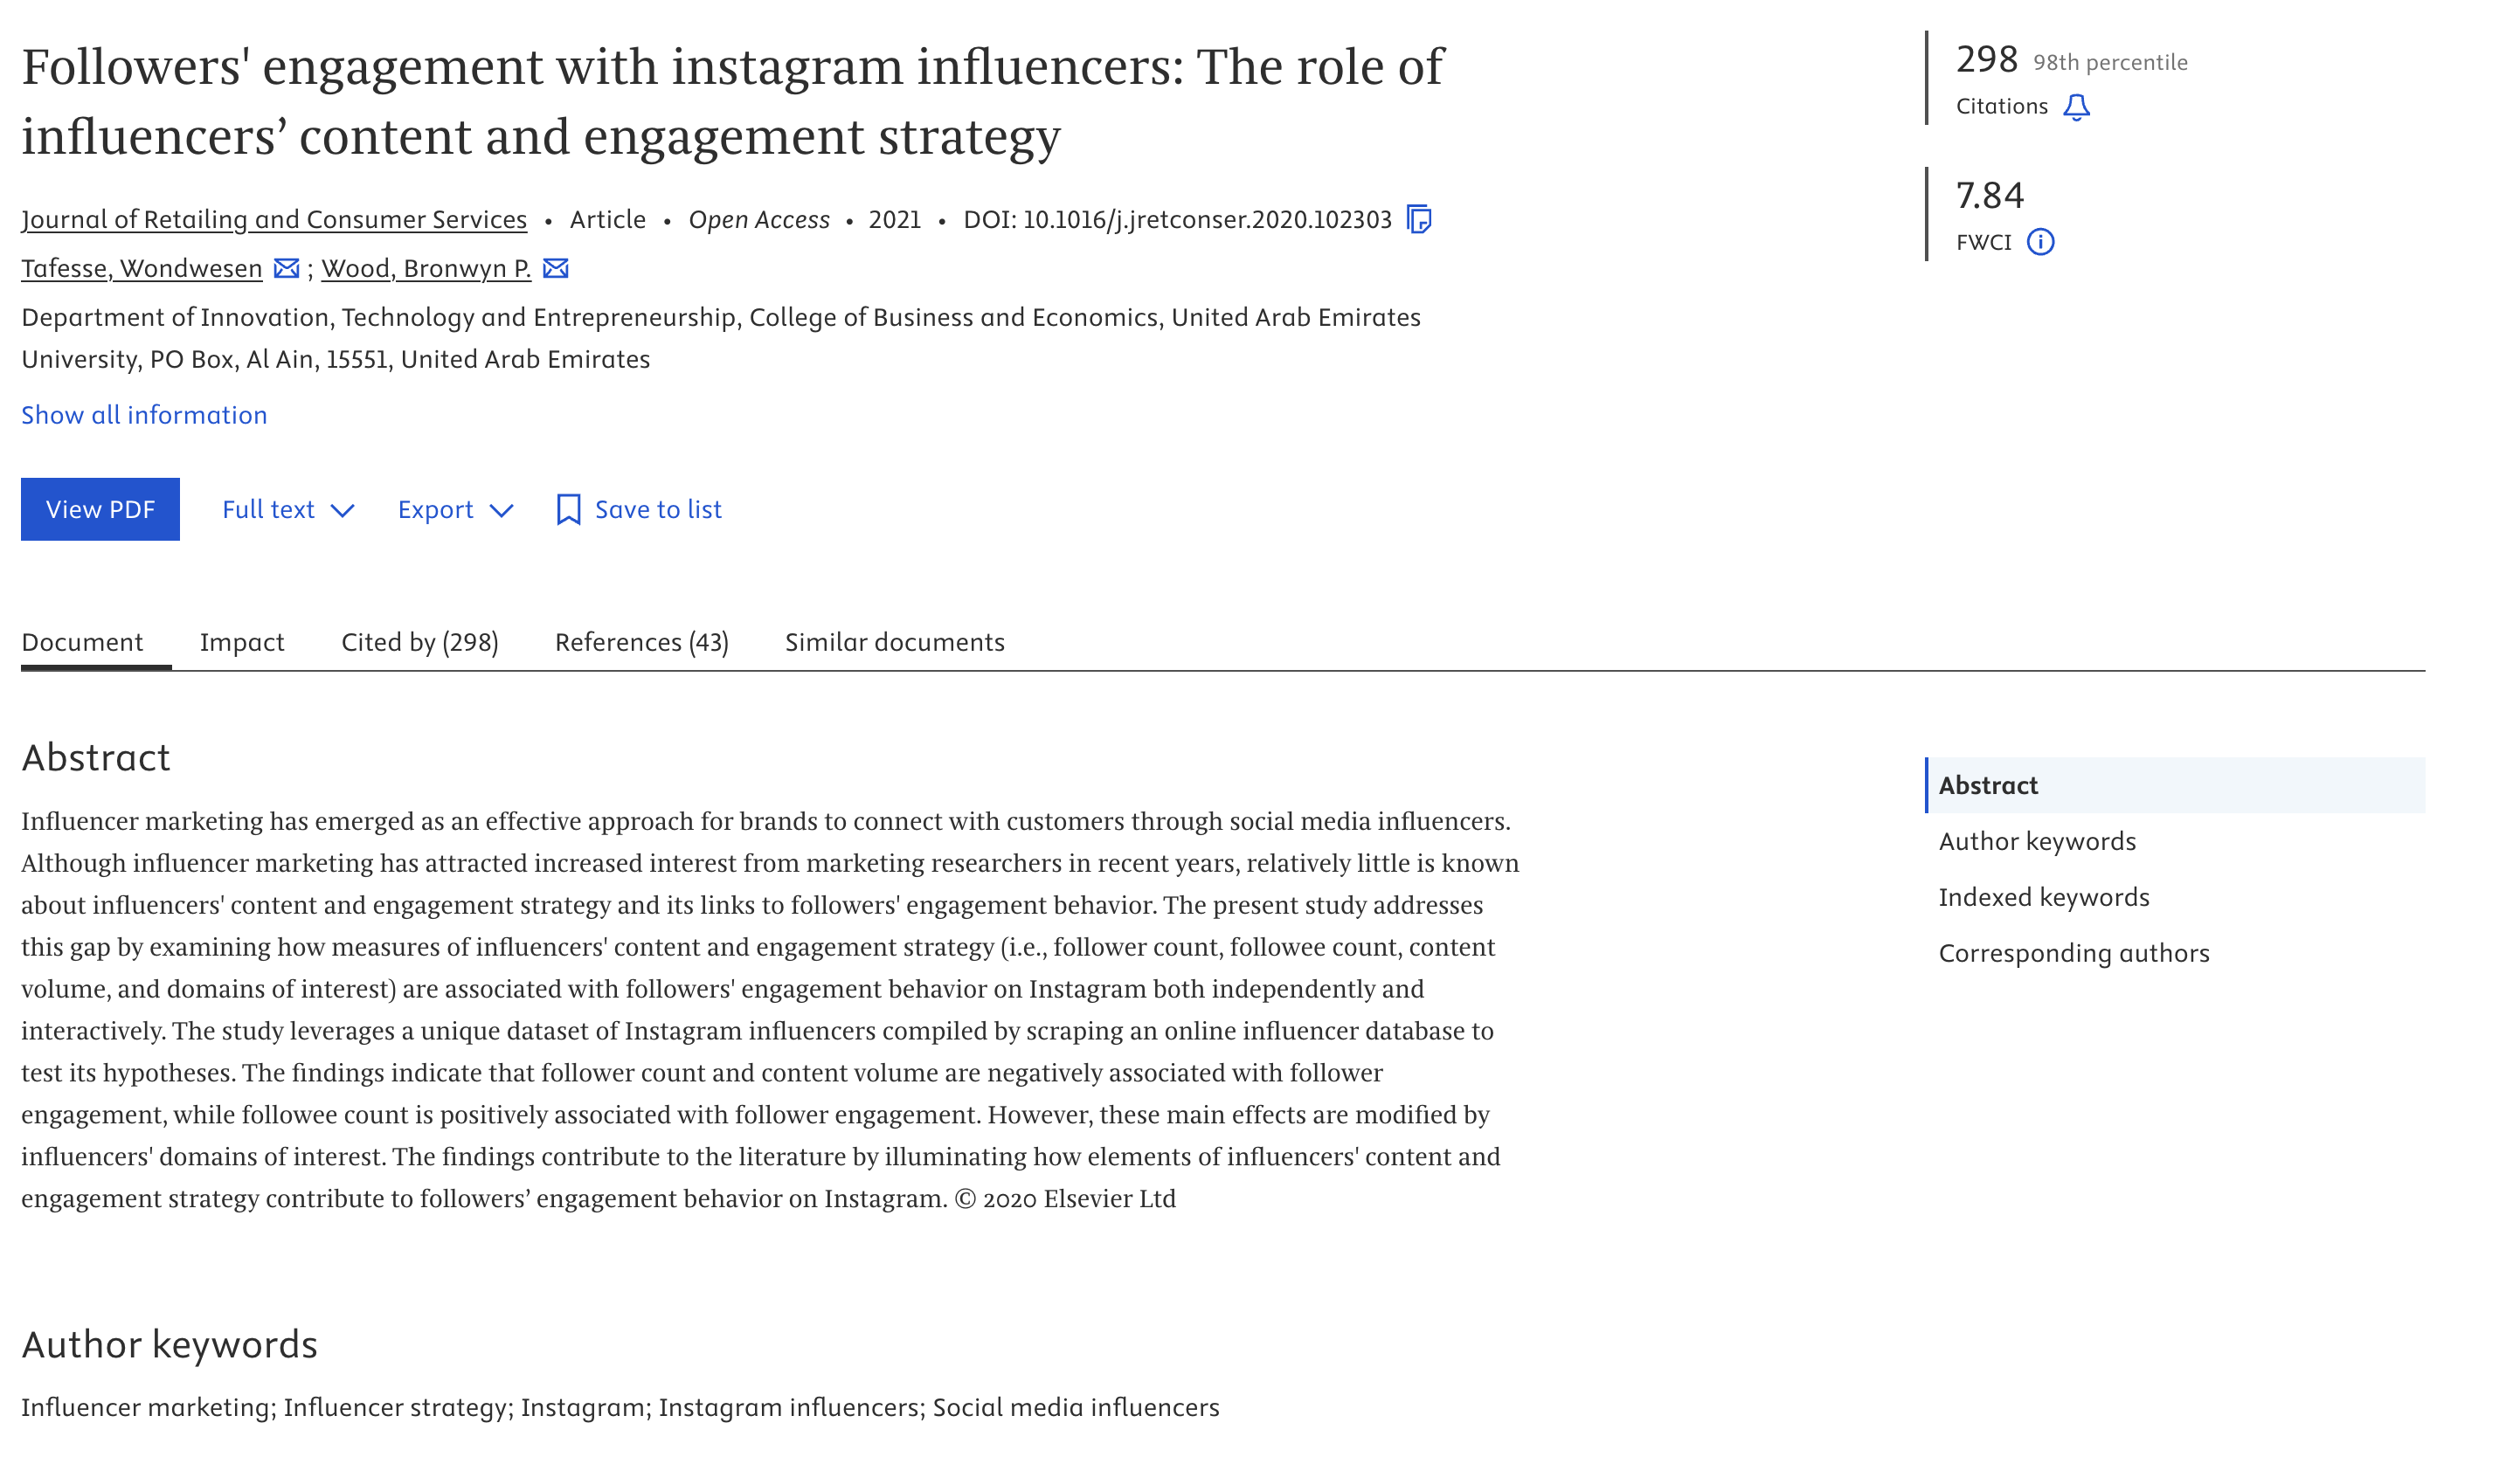The width and height of the screenshot is (2520, 1471).
Task: Open the Cited by (298) tab
Action: (x=420, y=642)
